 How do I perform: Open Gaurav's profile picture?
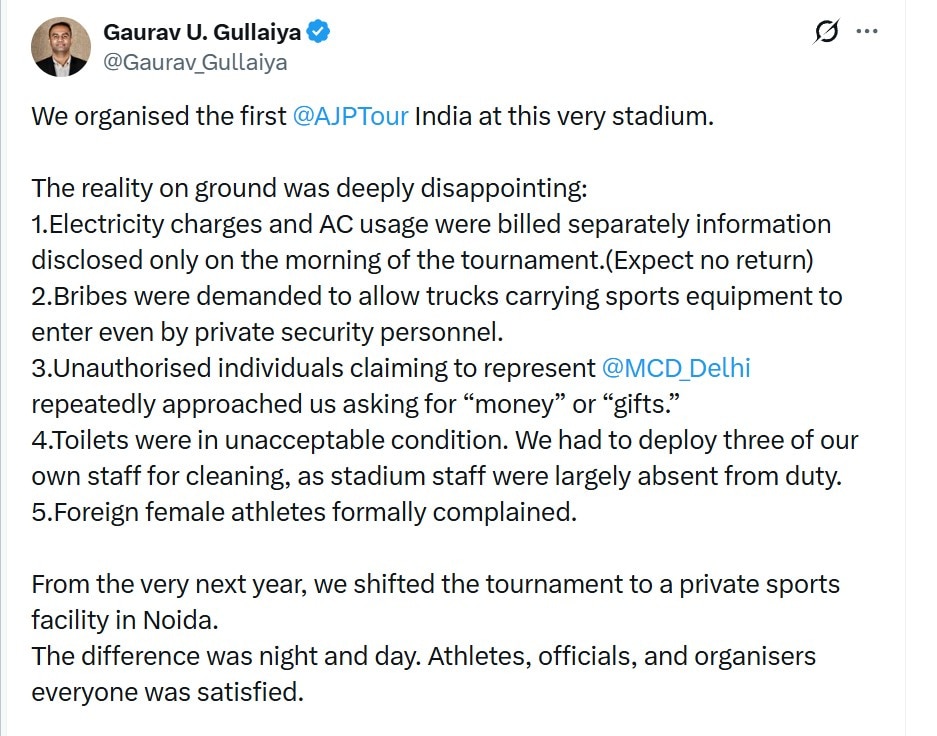click(x=60, y=45)
